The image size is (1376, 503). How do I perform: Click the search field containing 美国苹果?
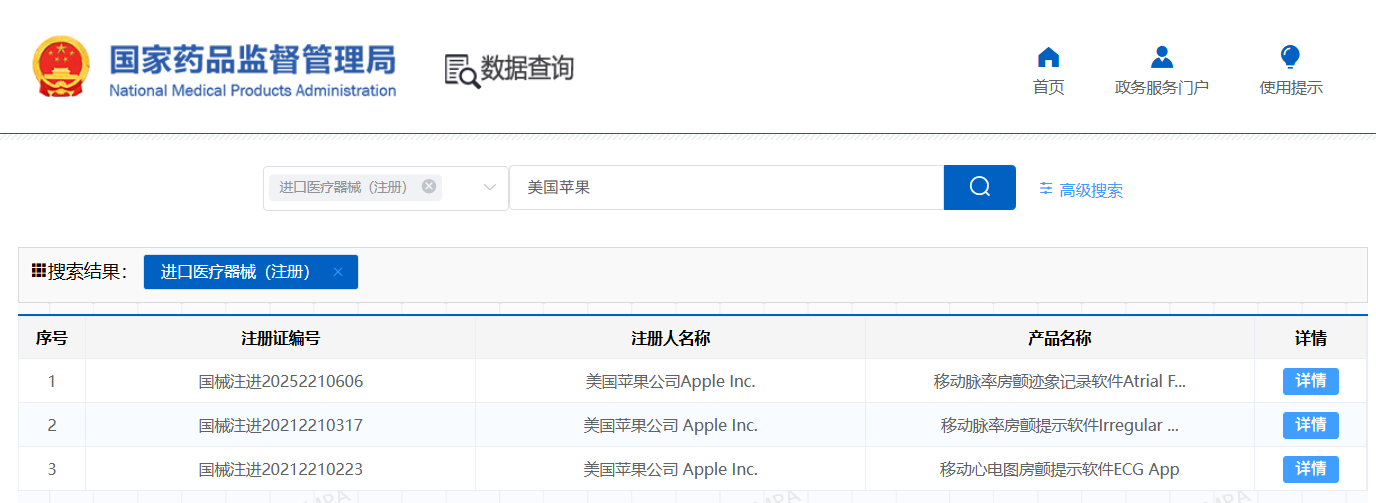(x=726, y=187)
